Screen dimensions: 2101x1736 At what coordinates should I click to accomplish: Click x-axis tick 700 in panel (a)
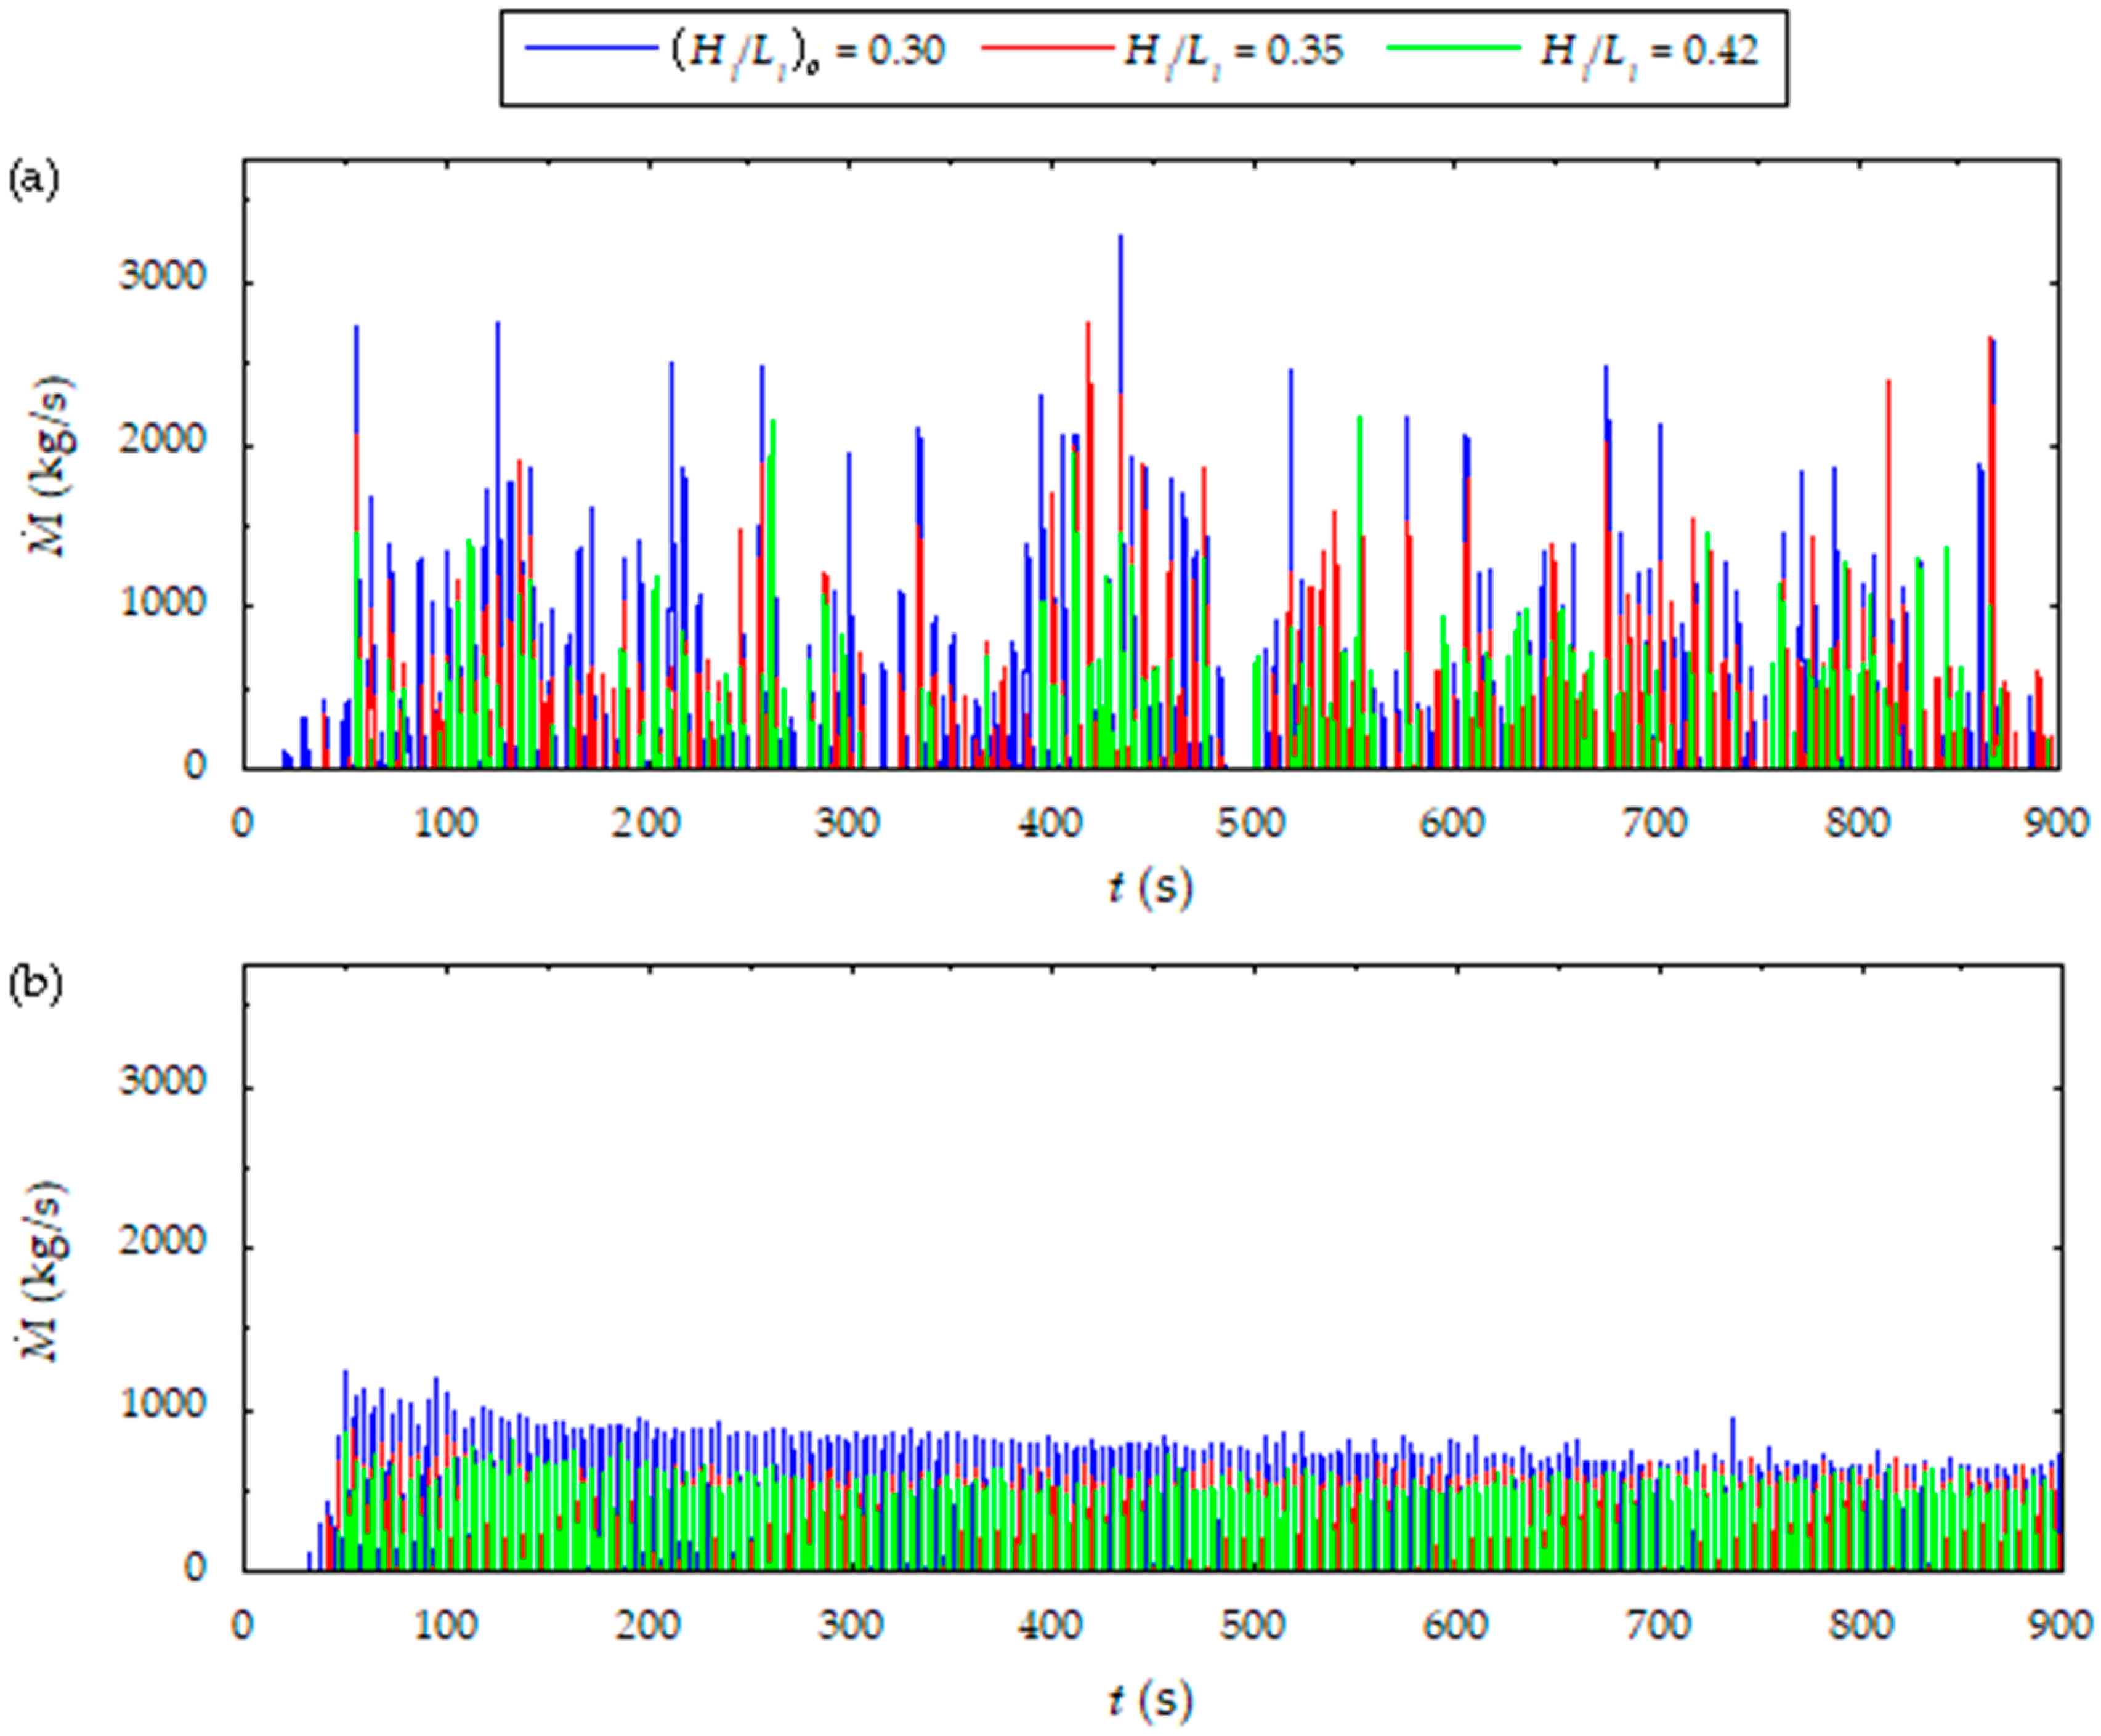1655,824
